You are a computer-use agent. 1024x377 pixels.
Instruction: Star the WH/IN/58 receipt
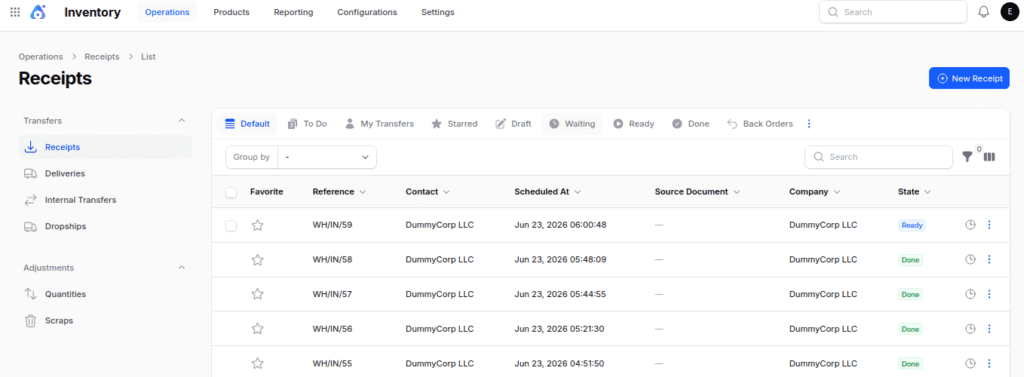click(257, 260)
